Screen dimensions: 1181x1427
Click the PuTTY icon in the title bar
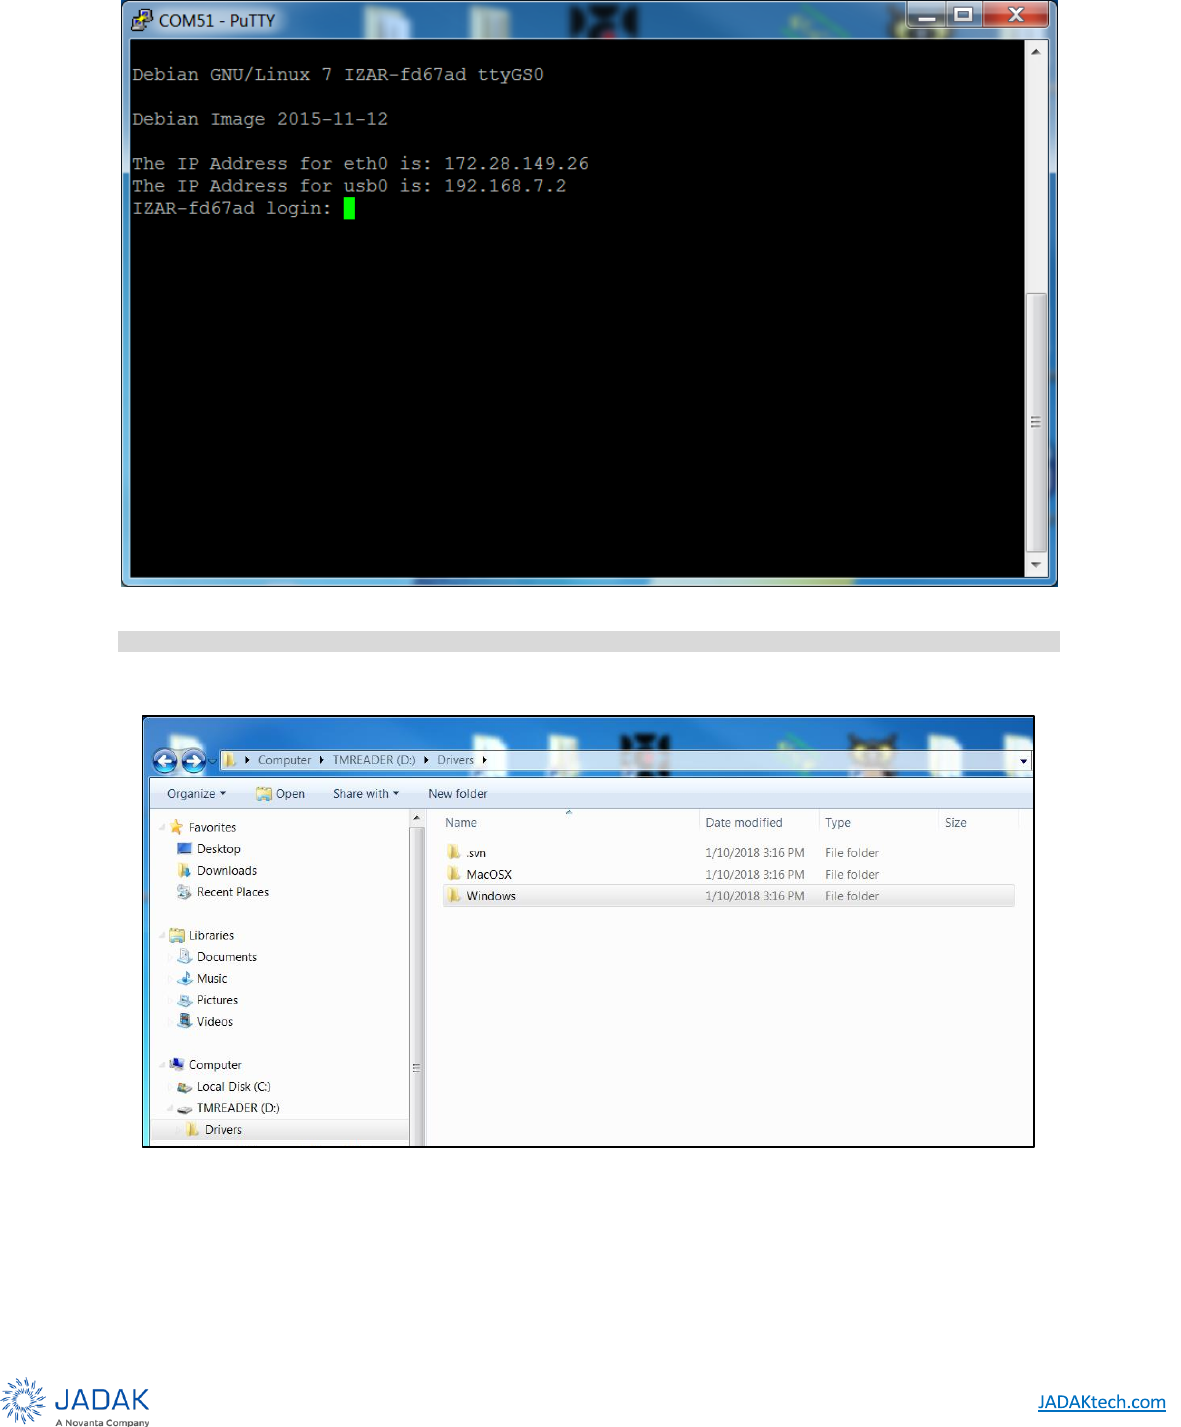[142, 19]
